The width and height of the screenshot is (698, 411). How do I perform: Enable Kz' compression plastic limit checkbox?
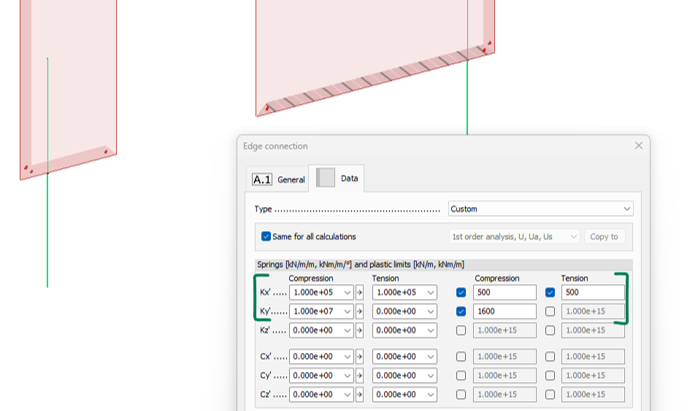coord(461,330)
